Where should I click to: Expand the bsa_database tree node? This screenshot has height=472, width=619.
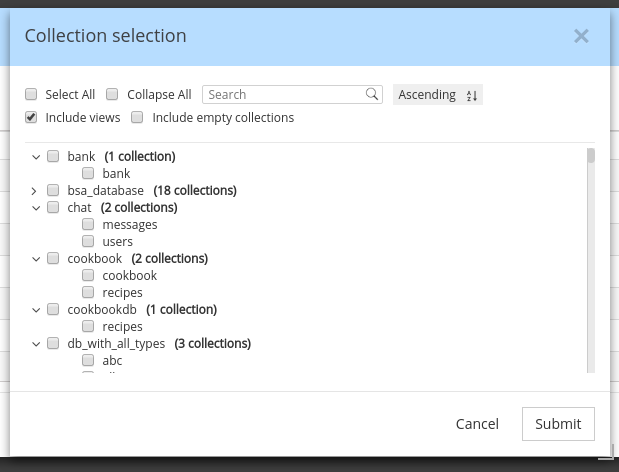click(35, 190)
